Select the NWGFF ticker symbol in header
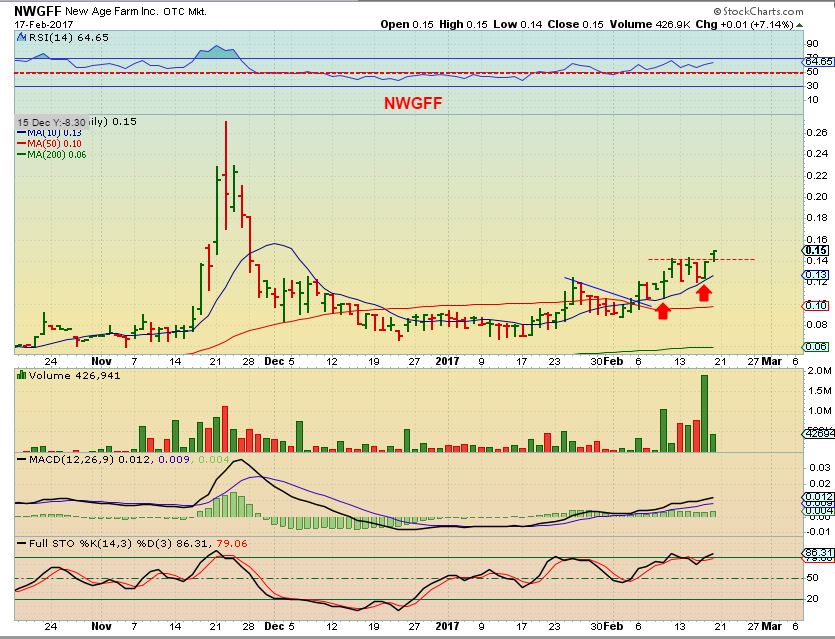Screen dimensions: 835x639 [x=38, y=11]
